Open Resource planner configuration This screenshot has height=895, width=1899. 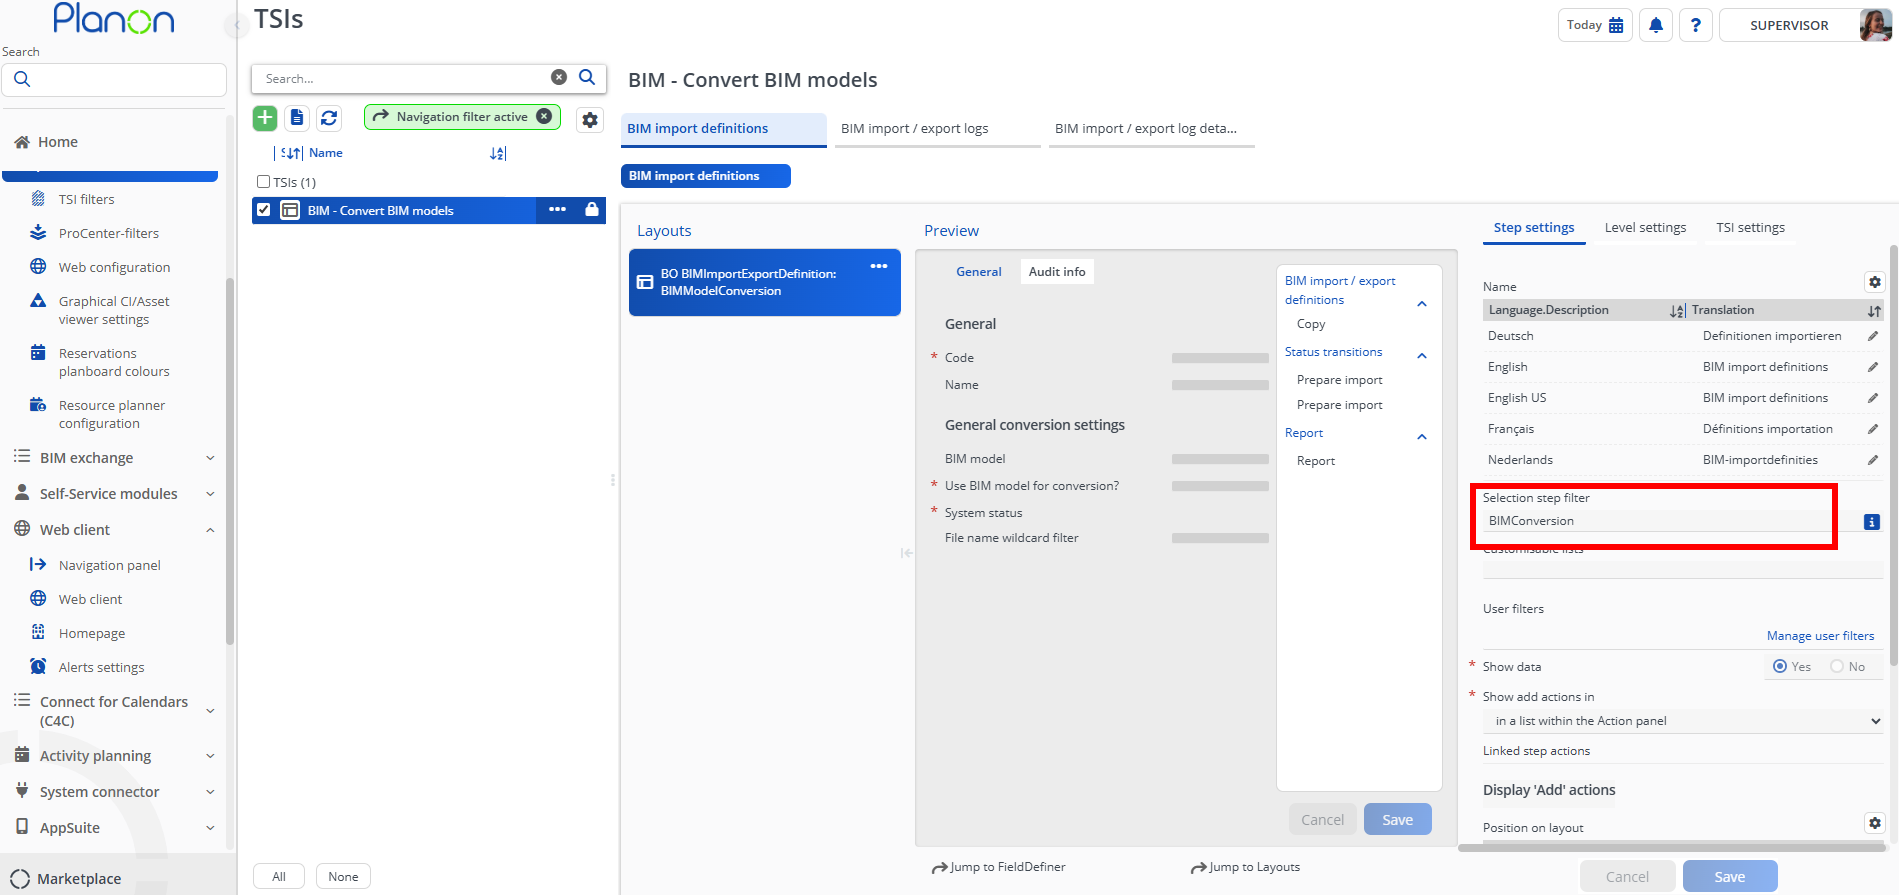click(x=112, y=414)
